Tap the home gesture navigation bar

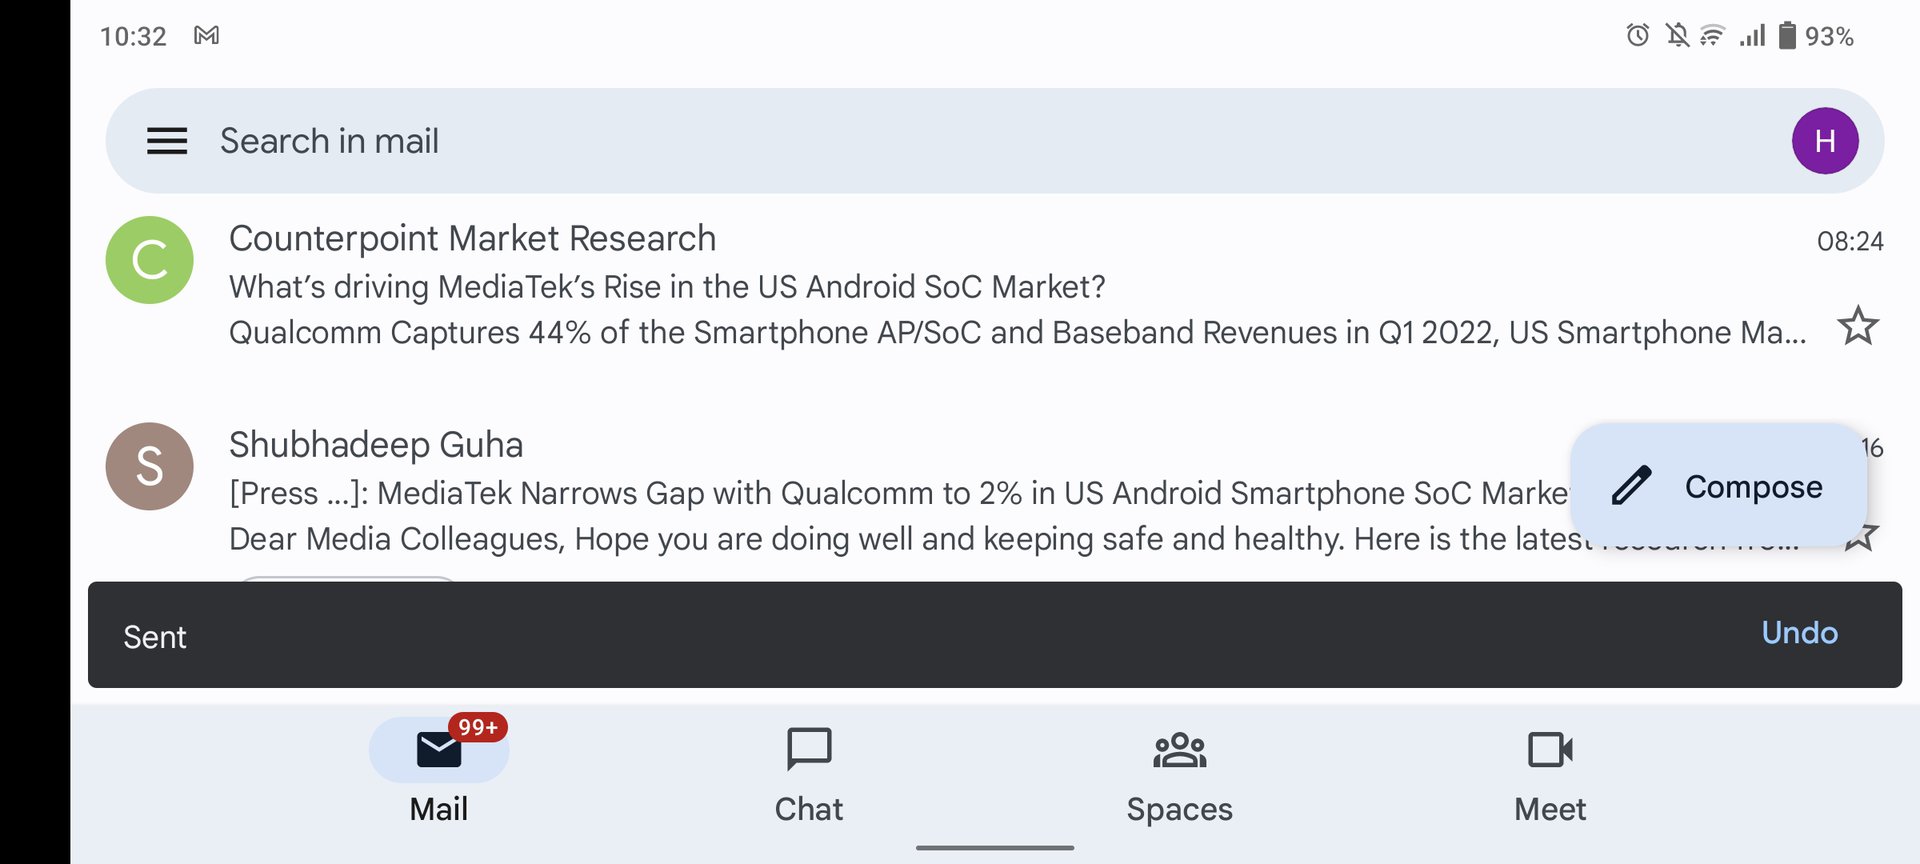pos(995,848)
